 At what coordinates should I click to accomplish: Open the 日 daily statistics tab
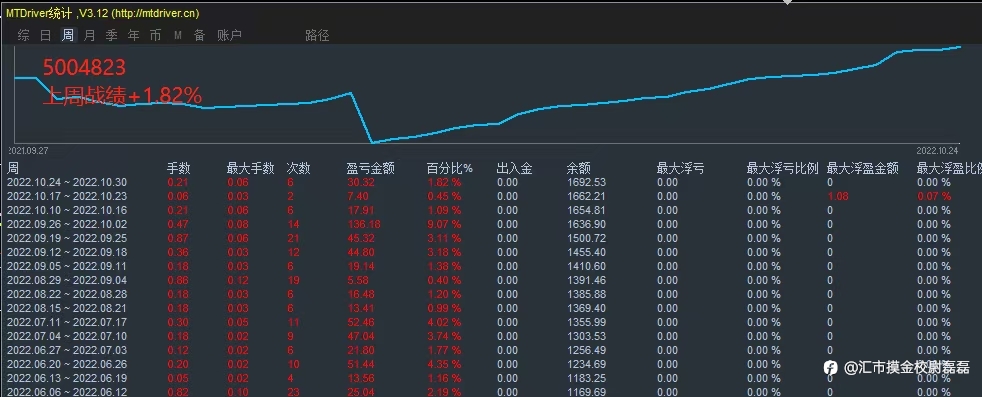tap(46, 36)
